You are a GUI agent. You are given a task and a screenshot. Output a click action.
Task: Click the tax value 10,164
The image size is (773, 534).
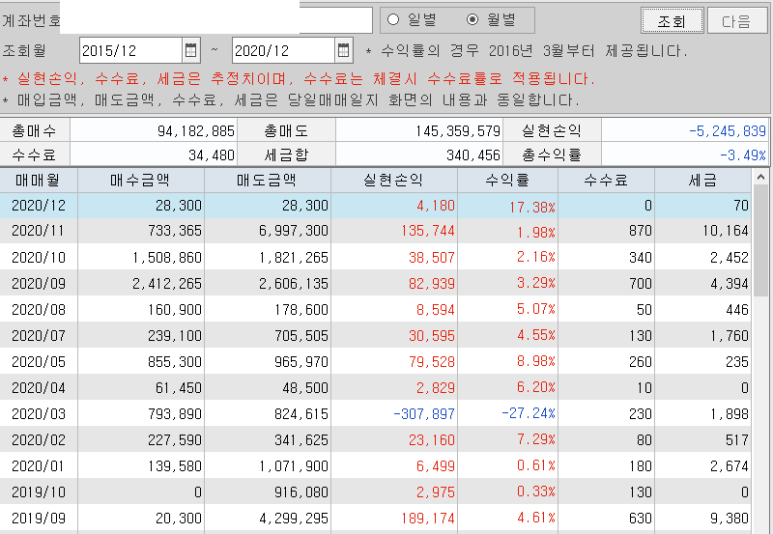point(726,231)
